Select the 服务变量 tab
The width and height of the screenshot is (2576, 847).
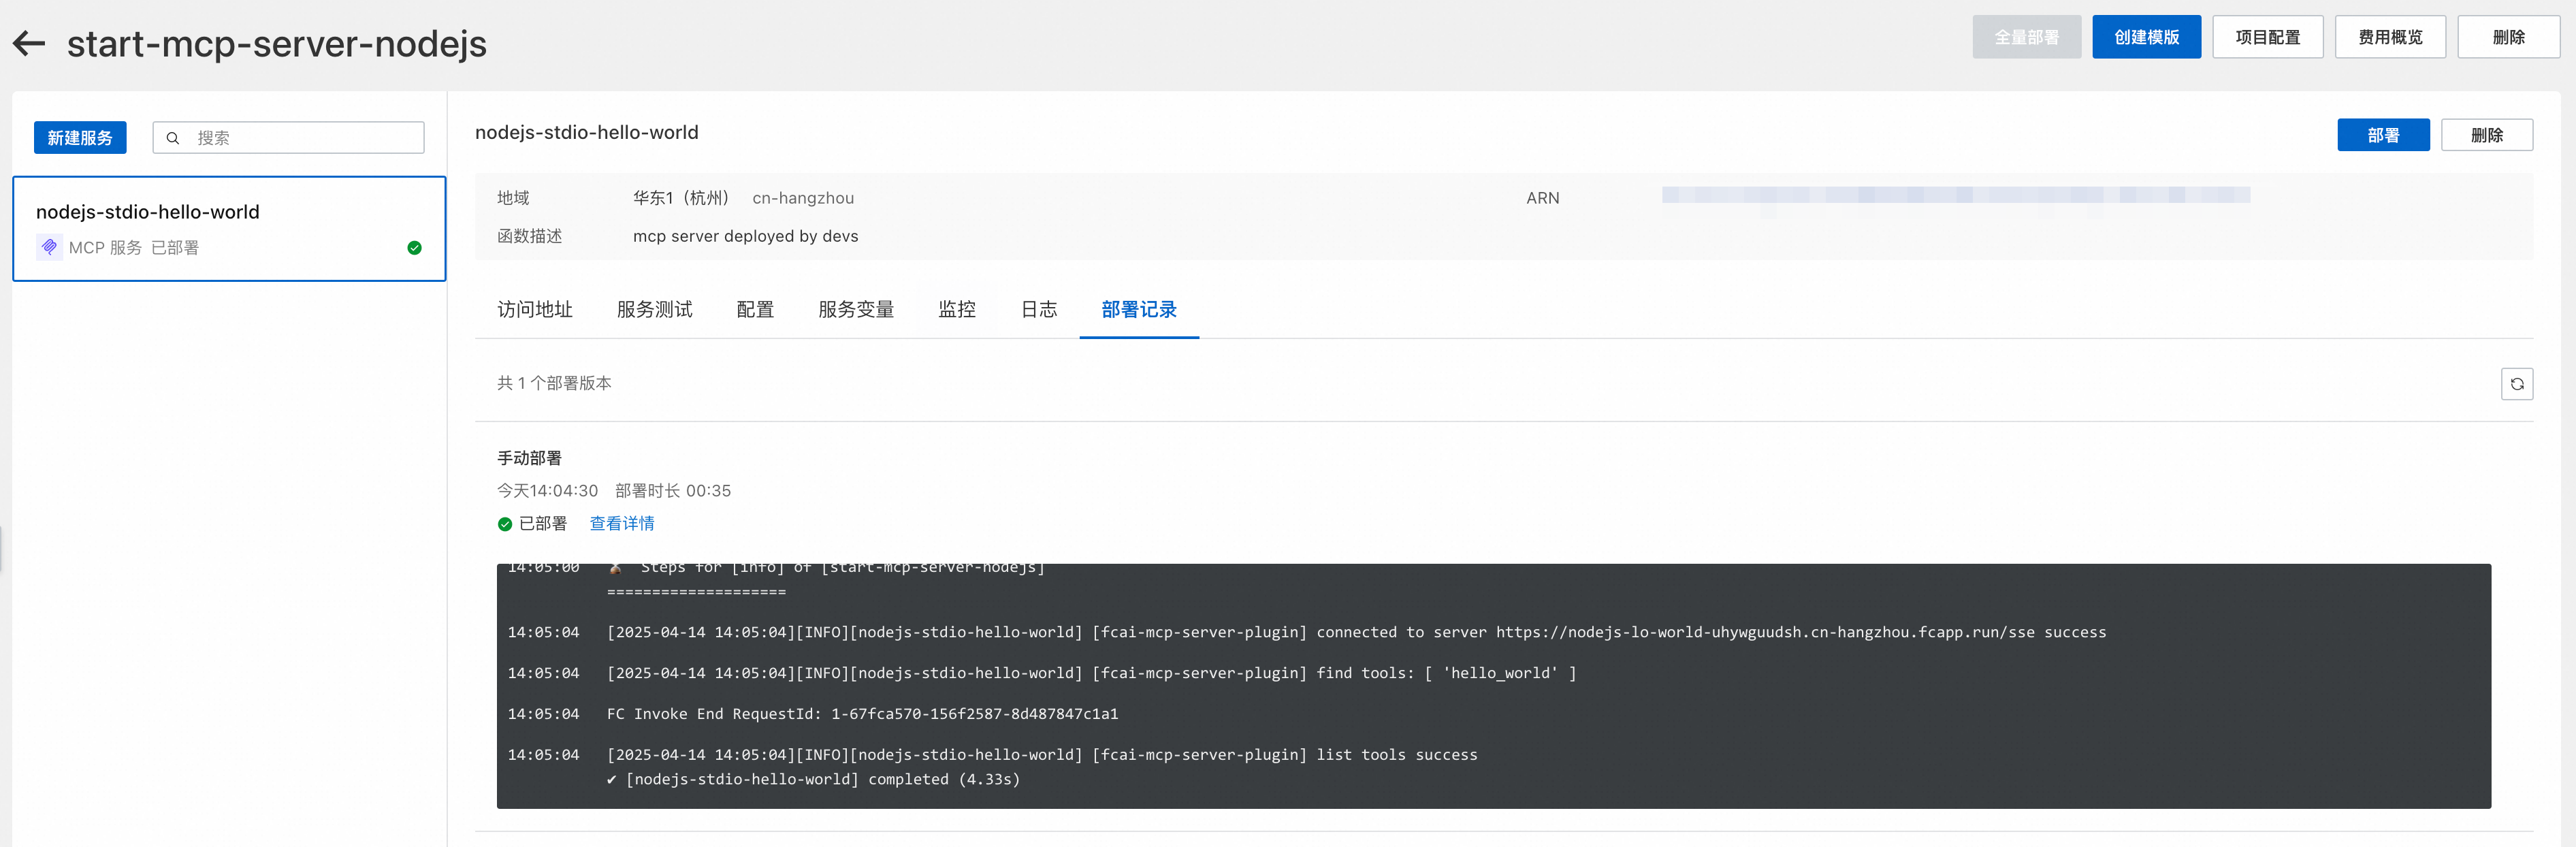(x=855, y=310)
